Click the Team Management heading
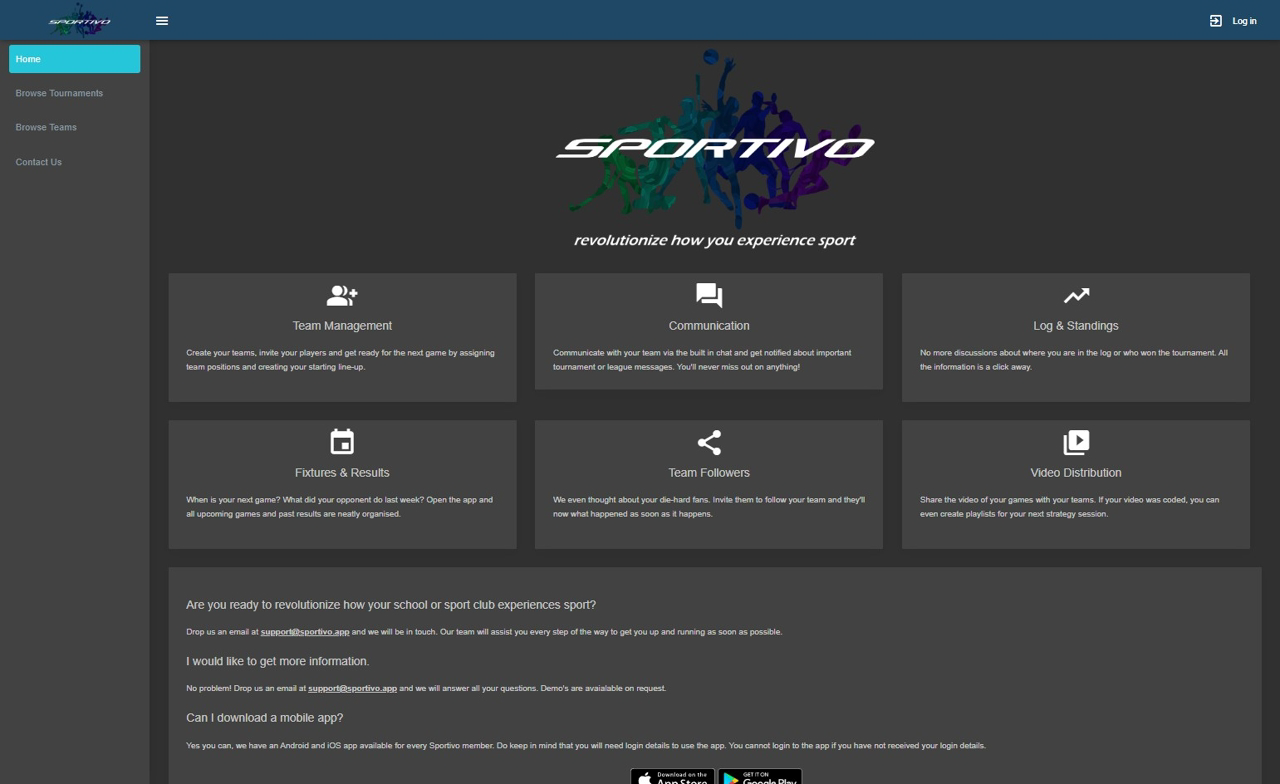This screenshot has height=784, width=1280. tap(342, 326)
